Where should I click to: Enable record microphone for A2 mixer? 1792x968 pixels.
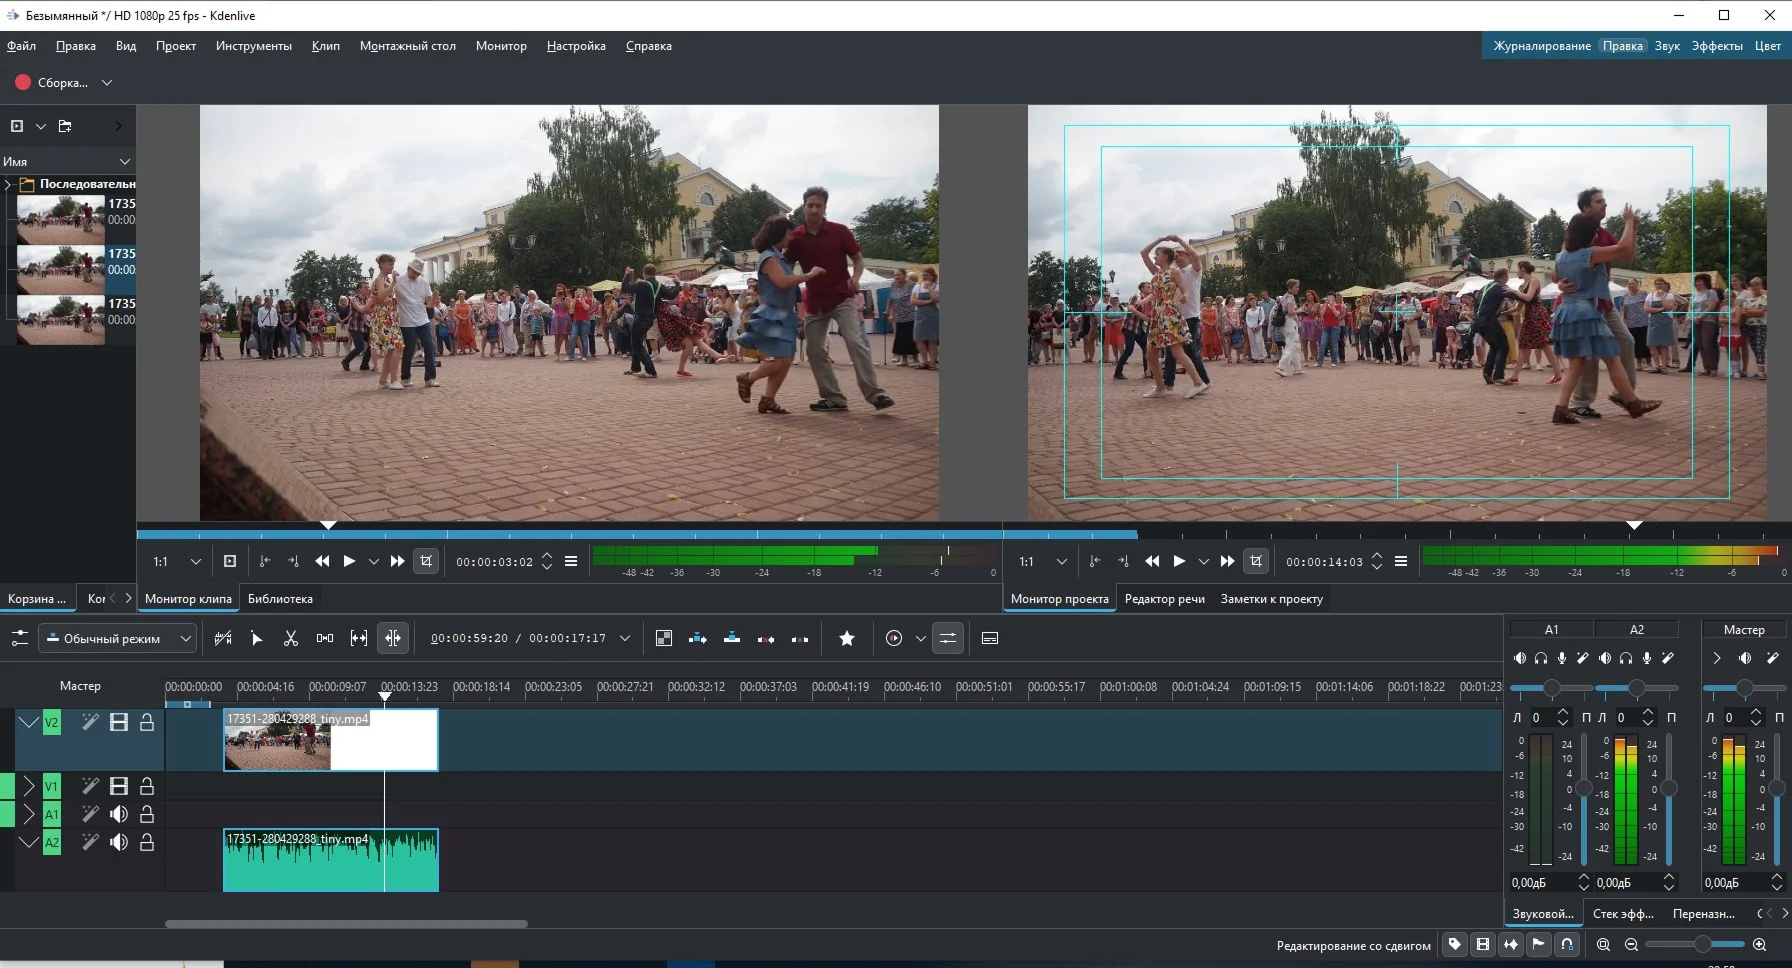1647,658
